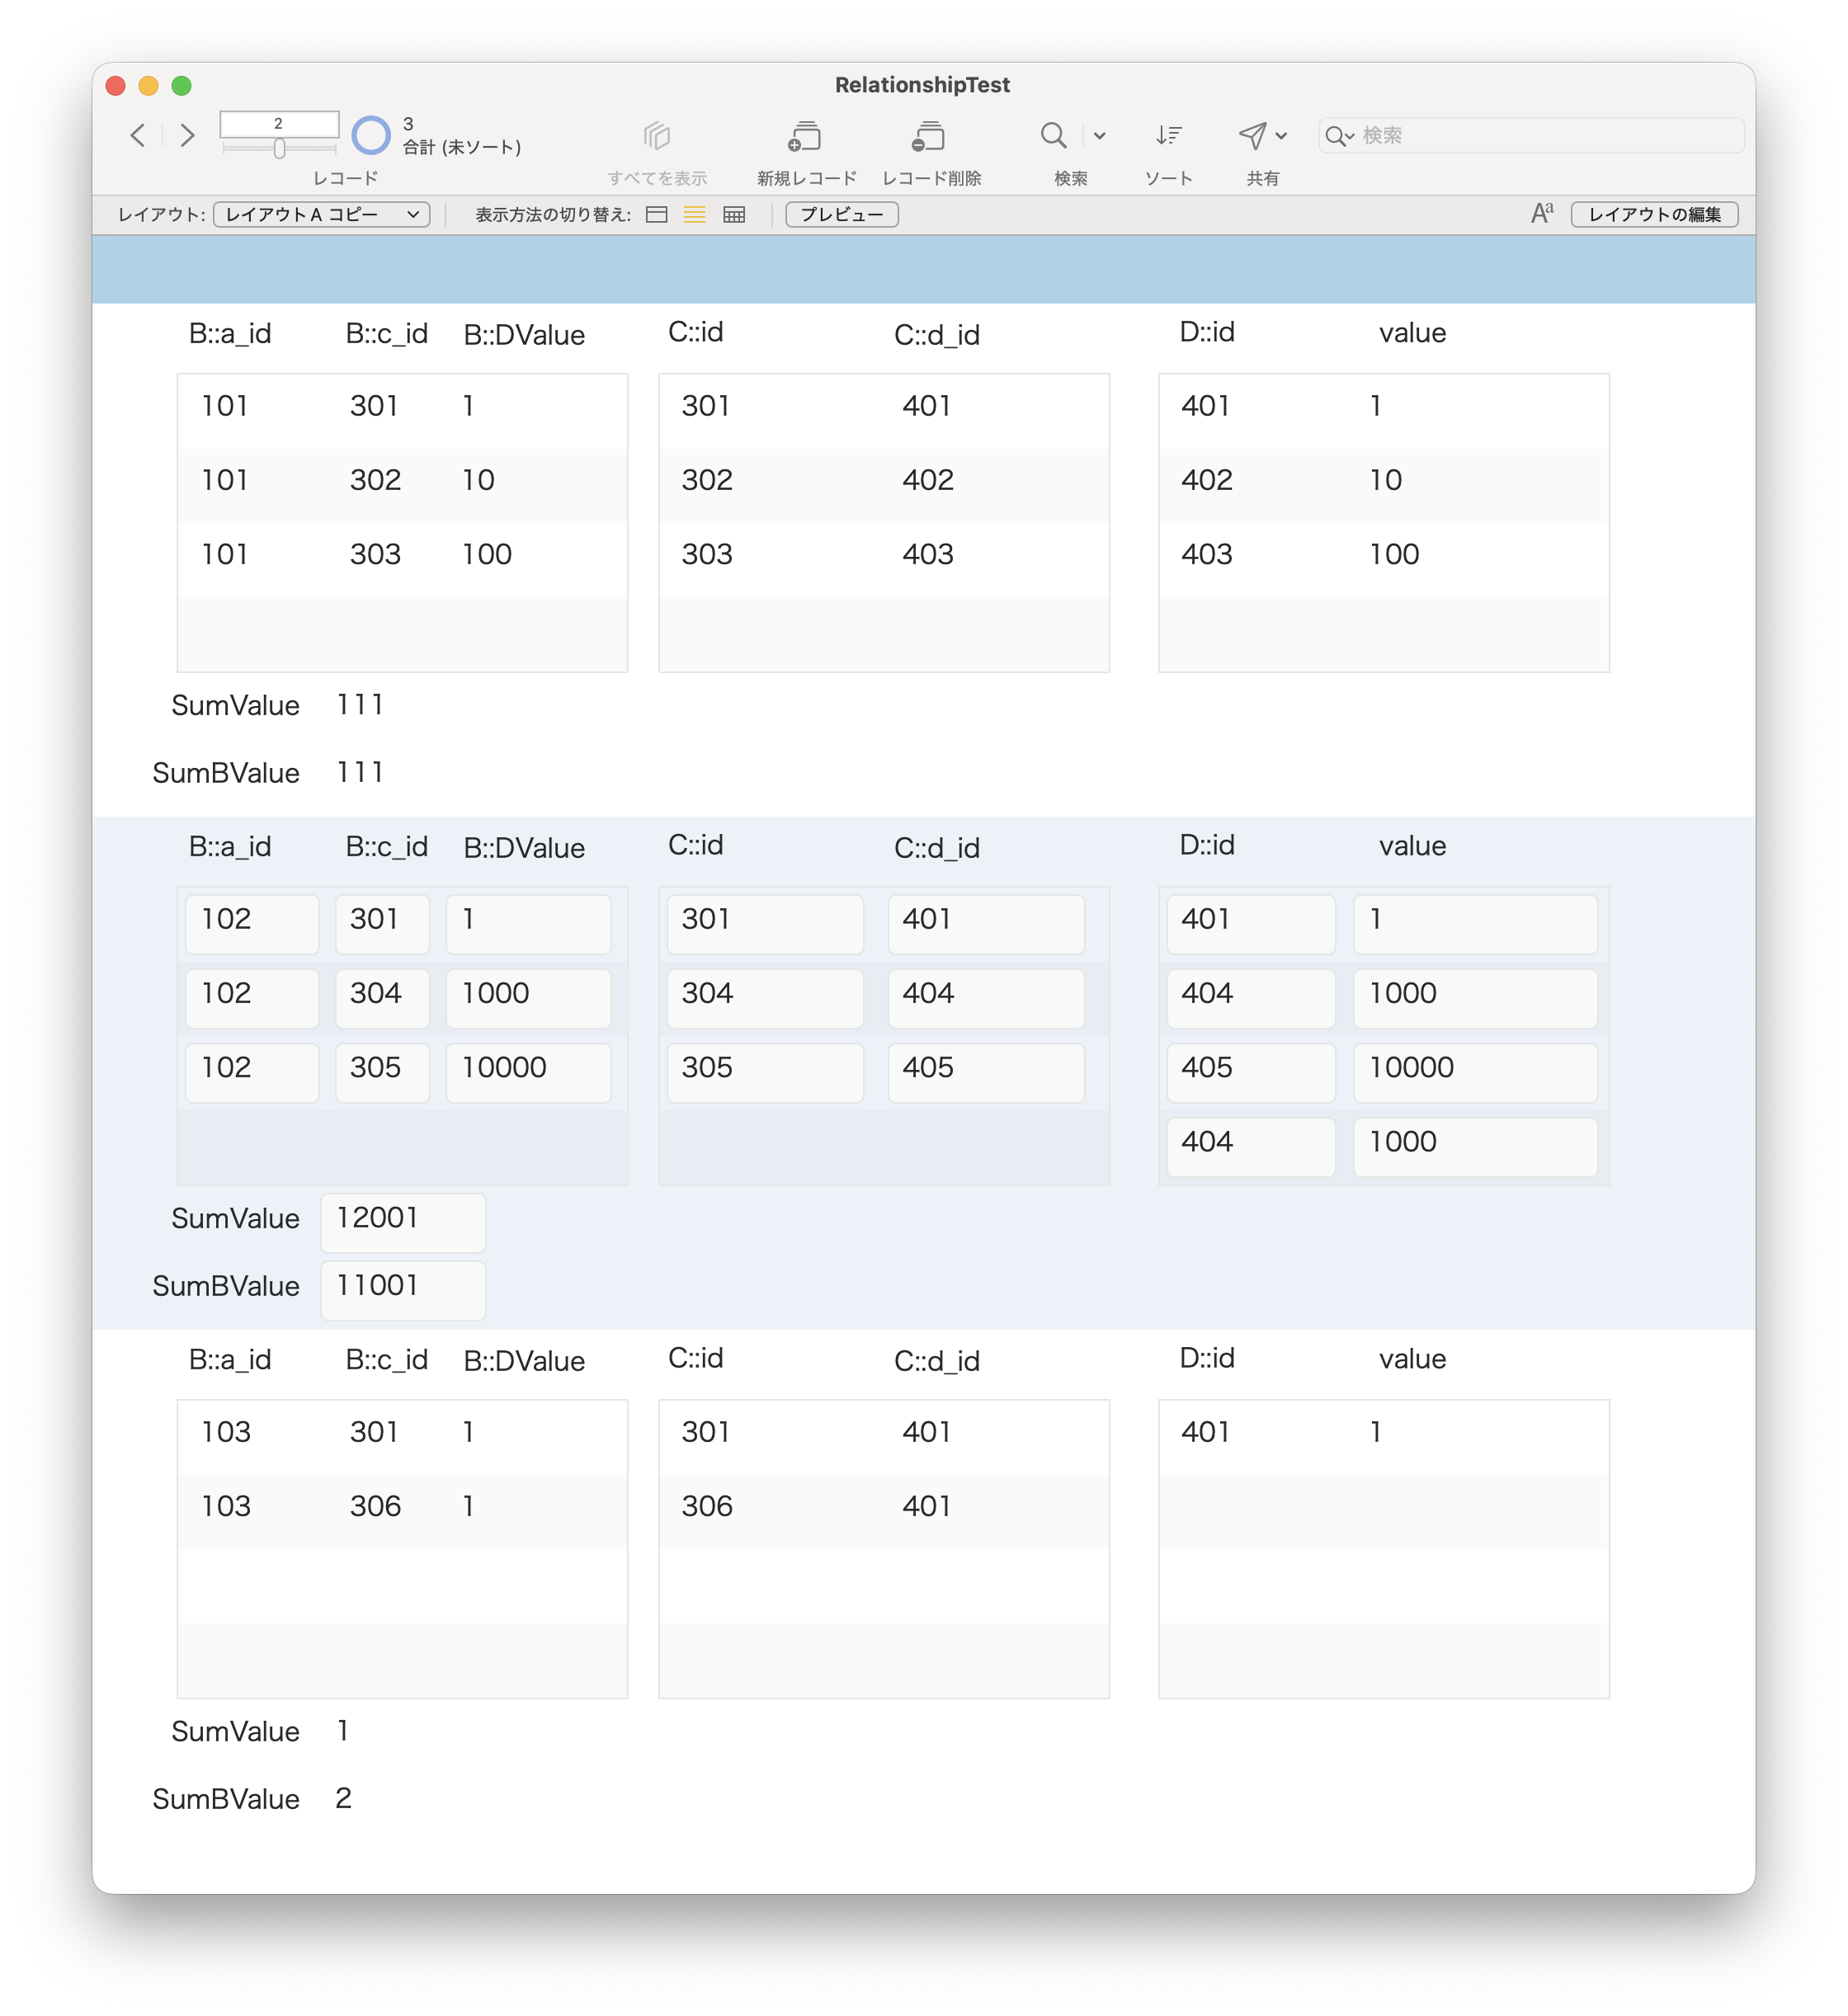1848x2016 pixels.
Task: Click the New Record icon
Action: click(805, 136)
